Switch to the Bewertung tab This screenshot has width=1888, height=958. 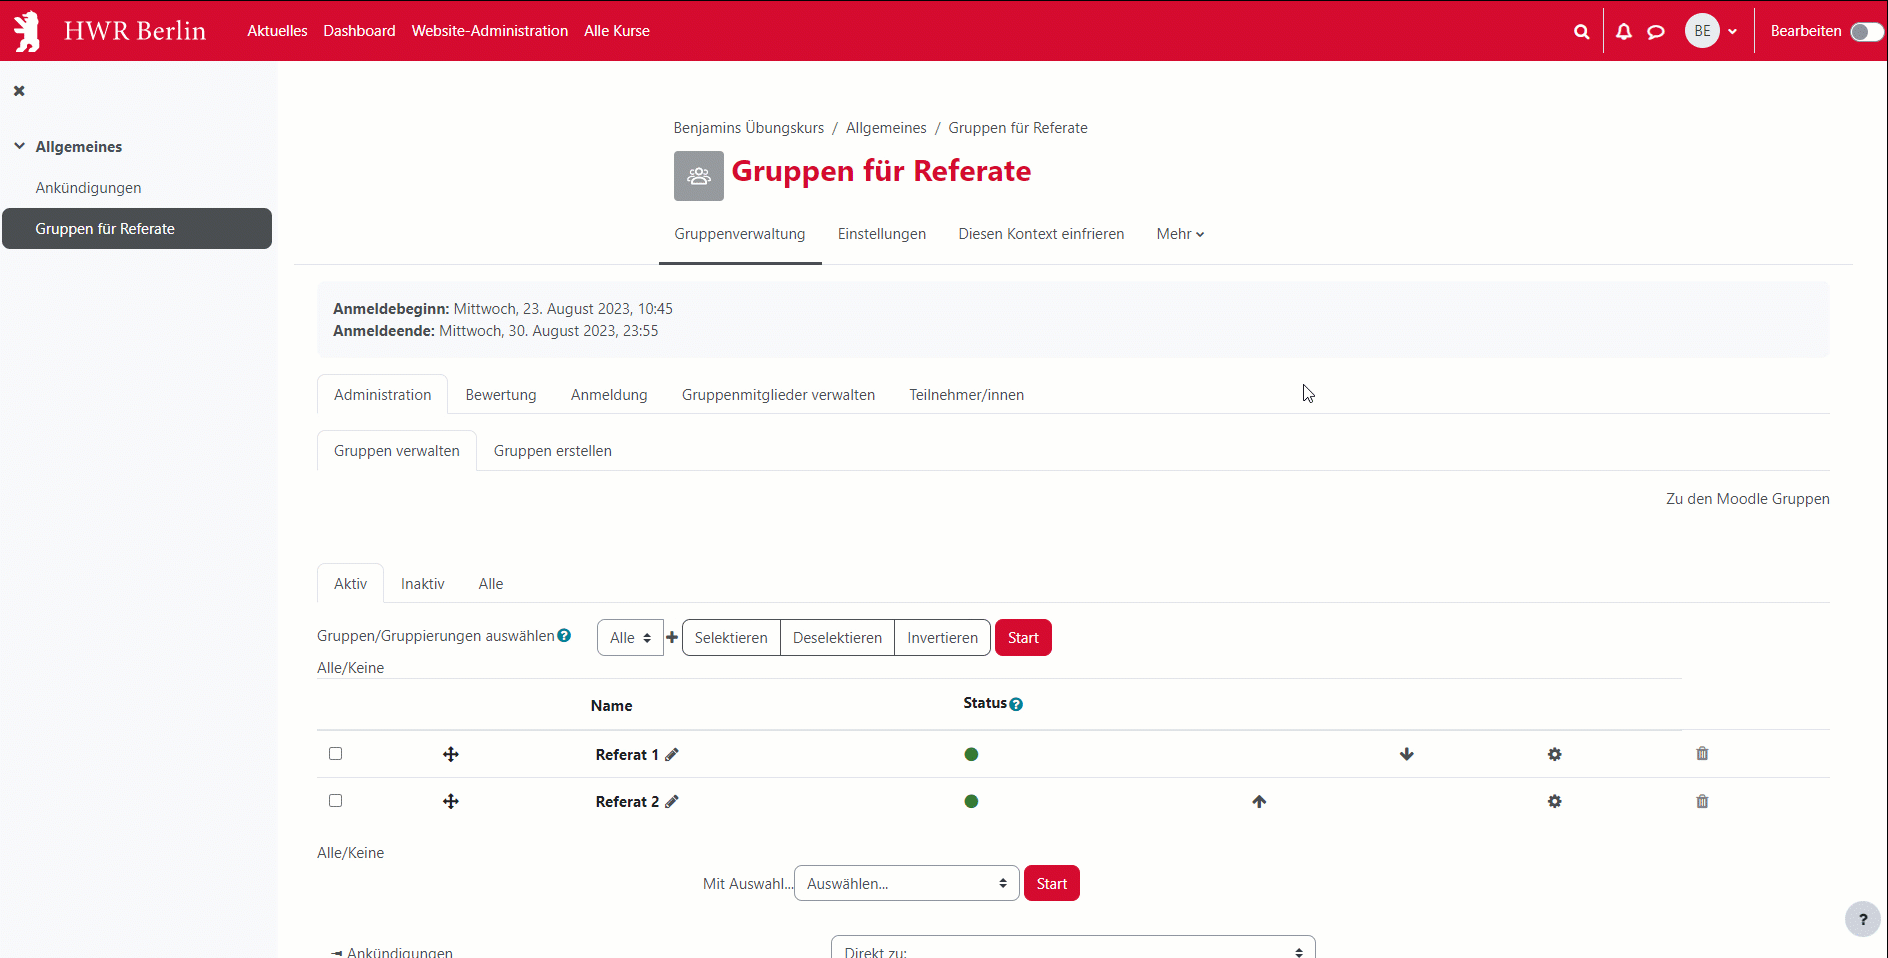501,395
